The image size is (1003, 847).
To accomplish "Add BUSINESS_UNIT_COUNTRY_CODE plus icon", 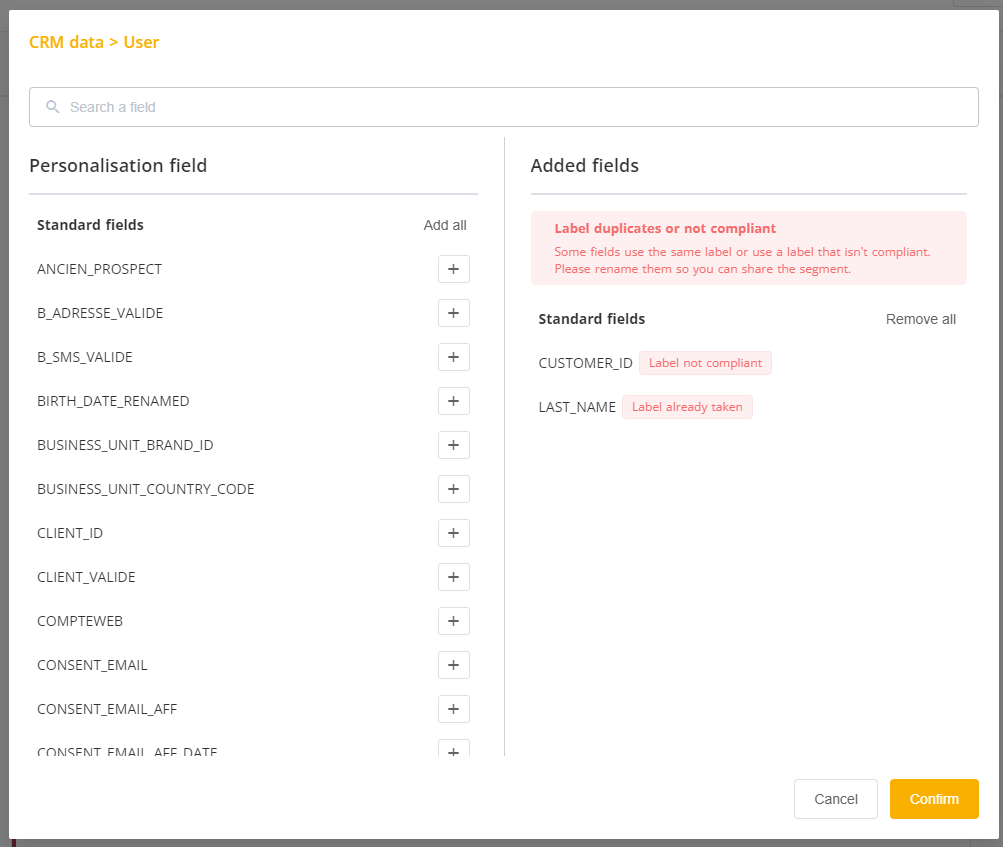I will (x=454, y=489).
